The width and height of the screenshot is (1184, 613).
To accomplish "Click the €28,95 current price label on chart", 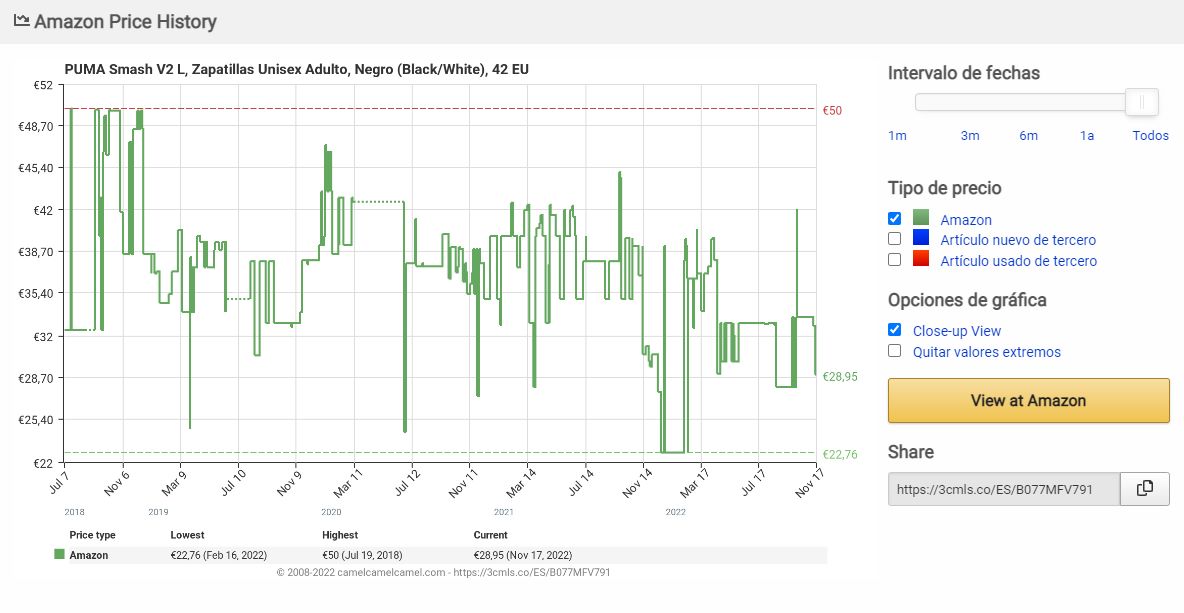I will pyautogui.click(x=840, y=376).
